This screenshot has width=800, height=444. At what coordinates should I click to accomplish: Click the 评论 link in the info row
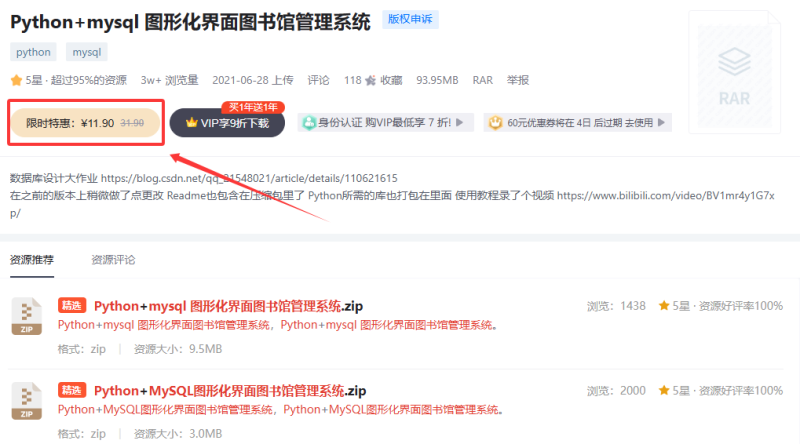coord(318,80)
